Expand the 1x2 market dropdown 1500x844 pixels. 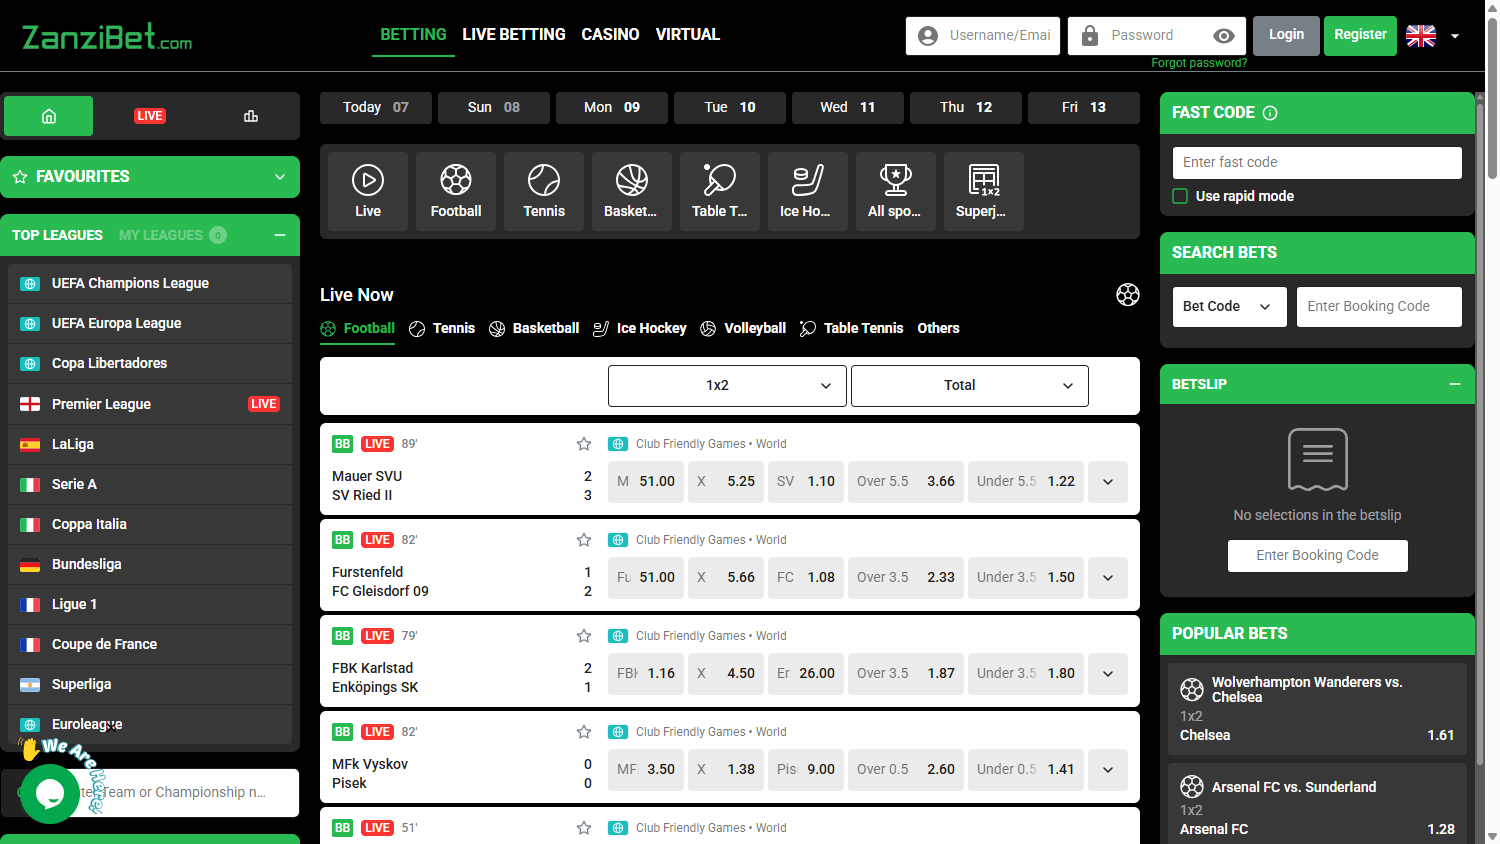point(727,385)
